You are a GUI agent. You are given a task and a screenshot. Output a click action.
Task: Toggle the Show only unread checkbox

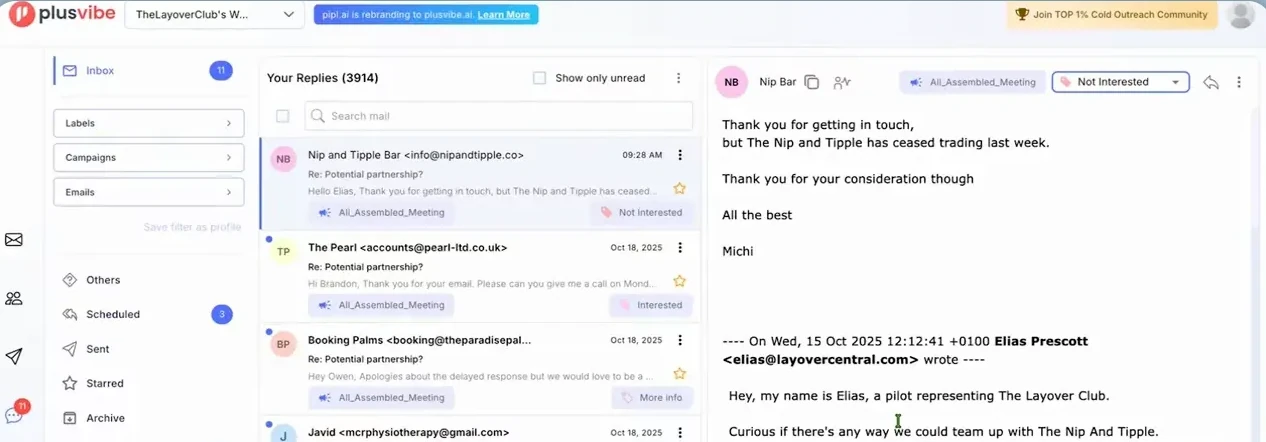540,78
